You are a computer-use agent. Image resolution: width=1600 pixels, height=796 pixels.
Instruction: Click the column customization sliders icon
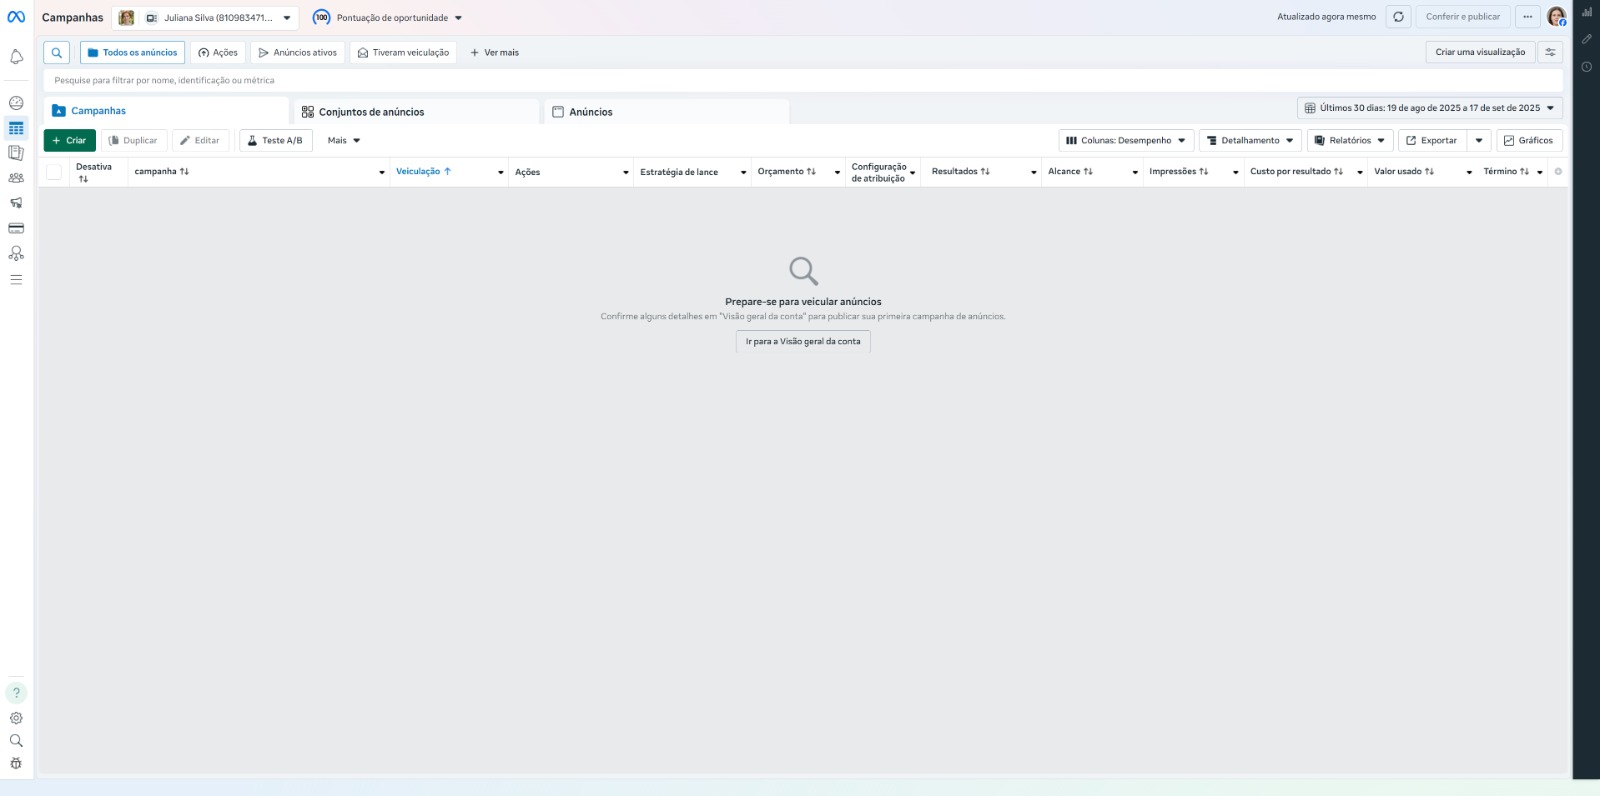click(1550, 53)
